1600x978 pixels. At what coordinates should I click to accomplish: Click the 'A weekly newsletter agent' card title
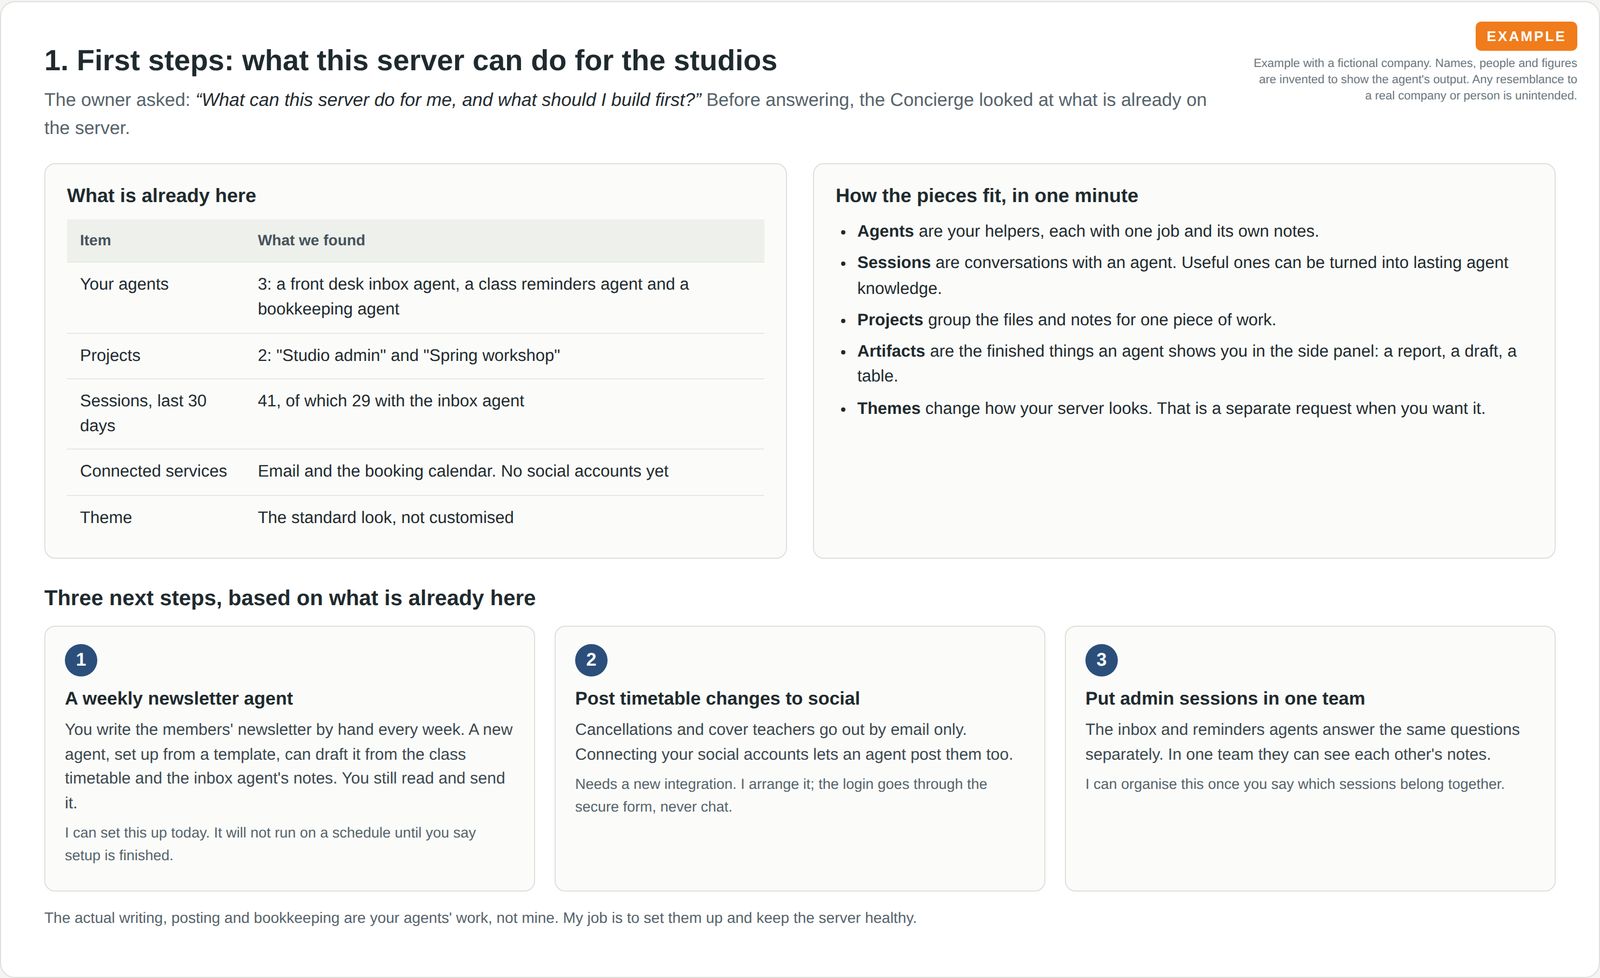tap(179, 698)
